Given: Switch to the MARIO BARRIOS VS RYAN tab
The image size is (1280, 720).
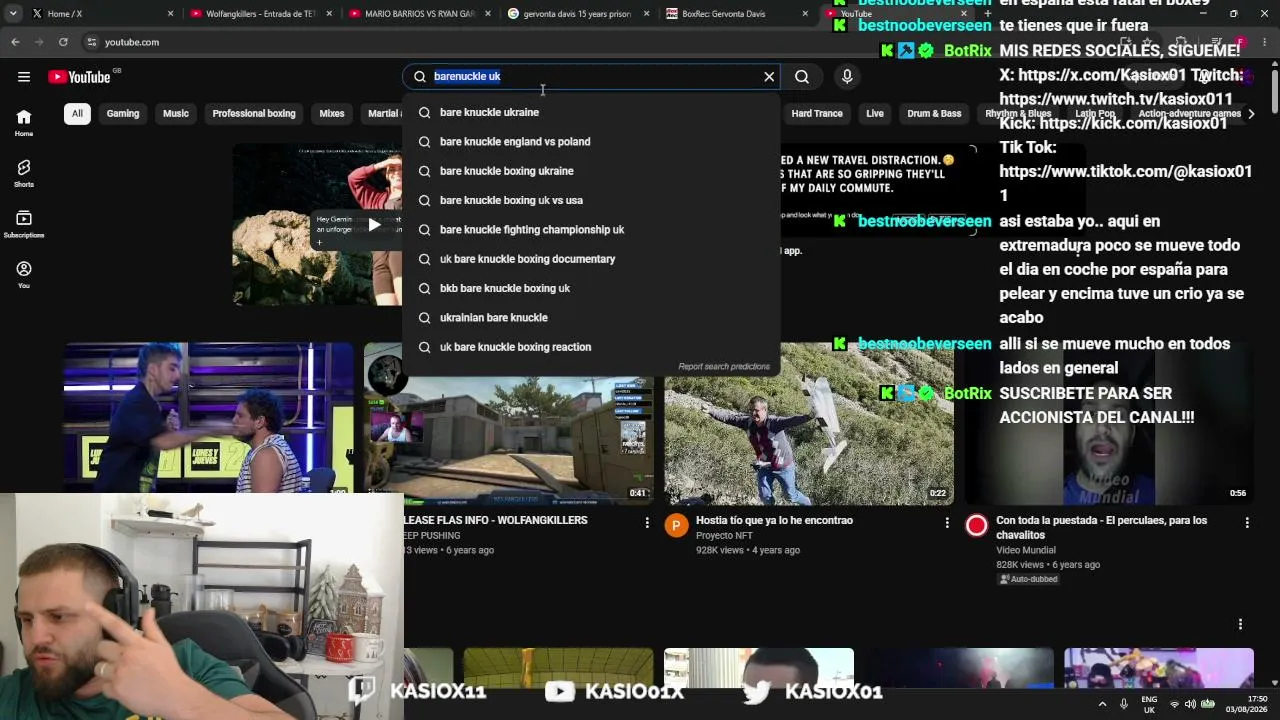Looking at the screenshot, I should tap(419, 14).
